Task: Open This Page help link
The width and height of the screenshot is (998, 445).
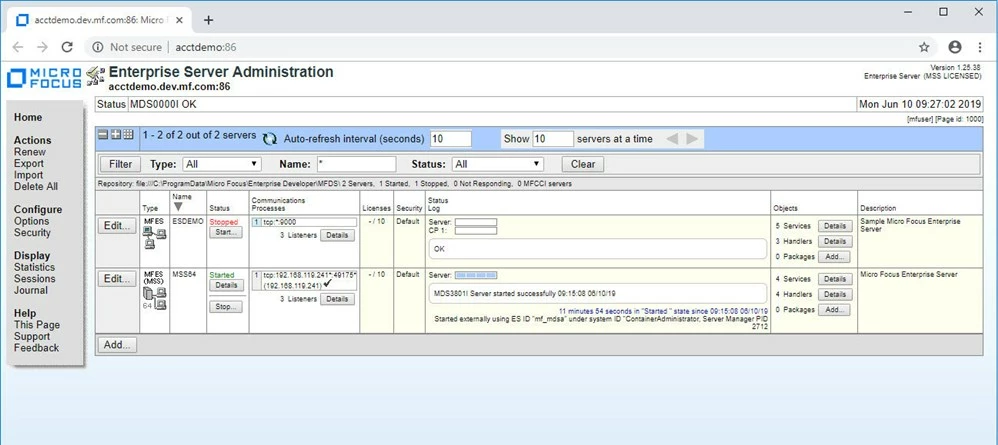Action: click(37, 325)
